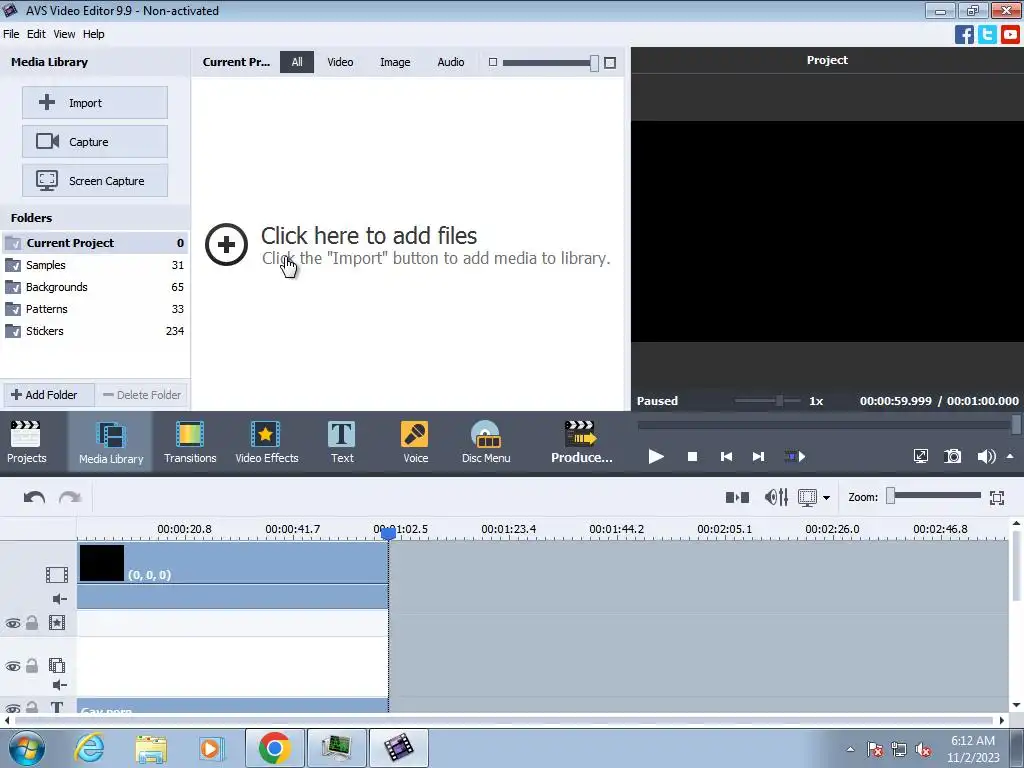Viewport: 1024px width, 768px height.
Task: Open the Facebook page icon
Action: pyautogui.click(x=964, y=35)
